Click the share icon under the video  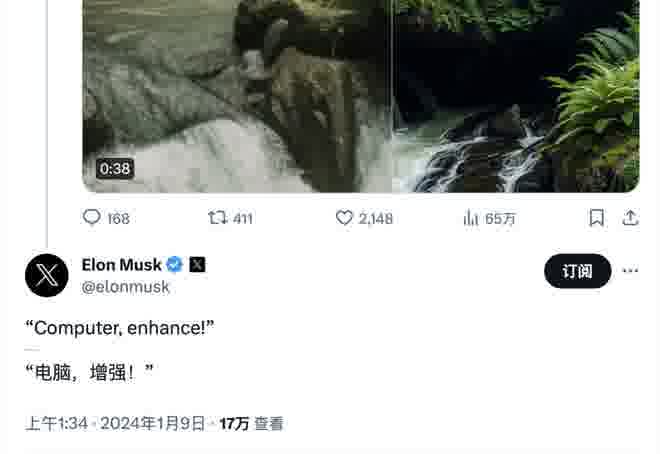click(x=630, y=218)
